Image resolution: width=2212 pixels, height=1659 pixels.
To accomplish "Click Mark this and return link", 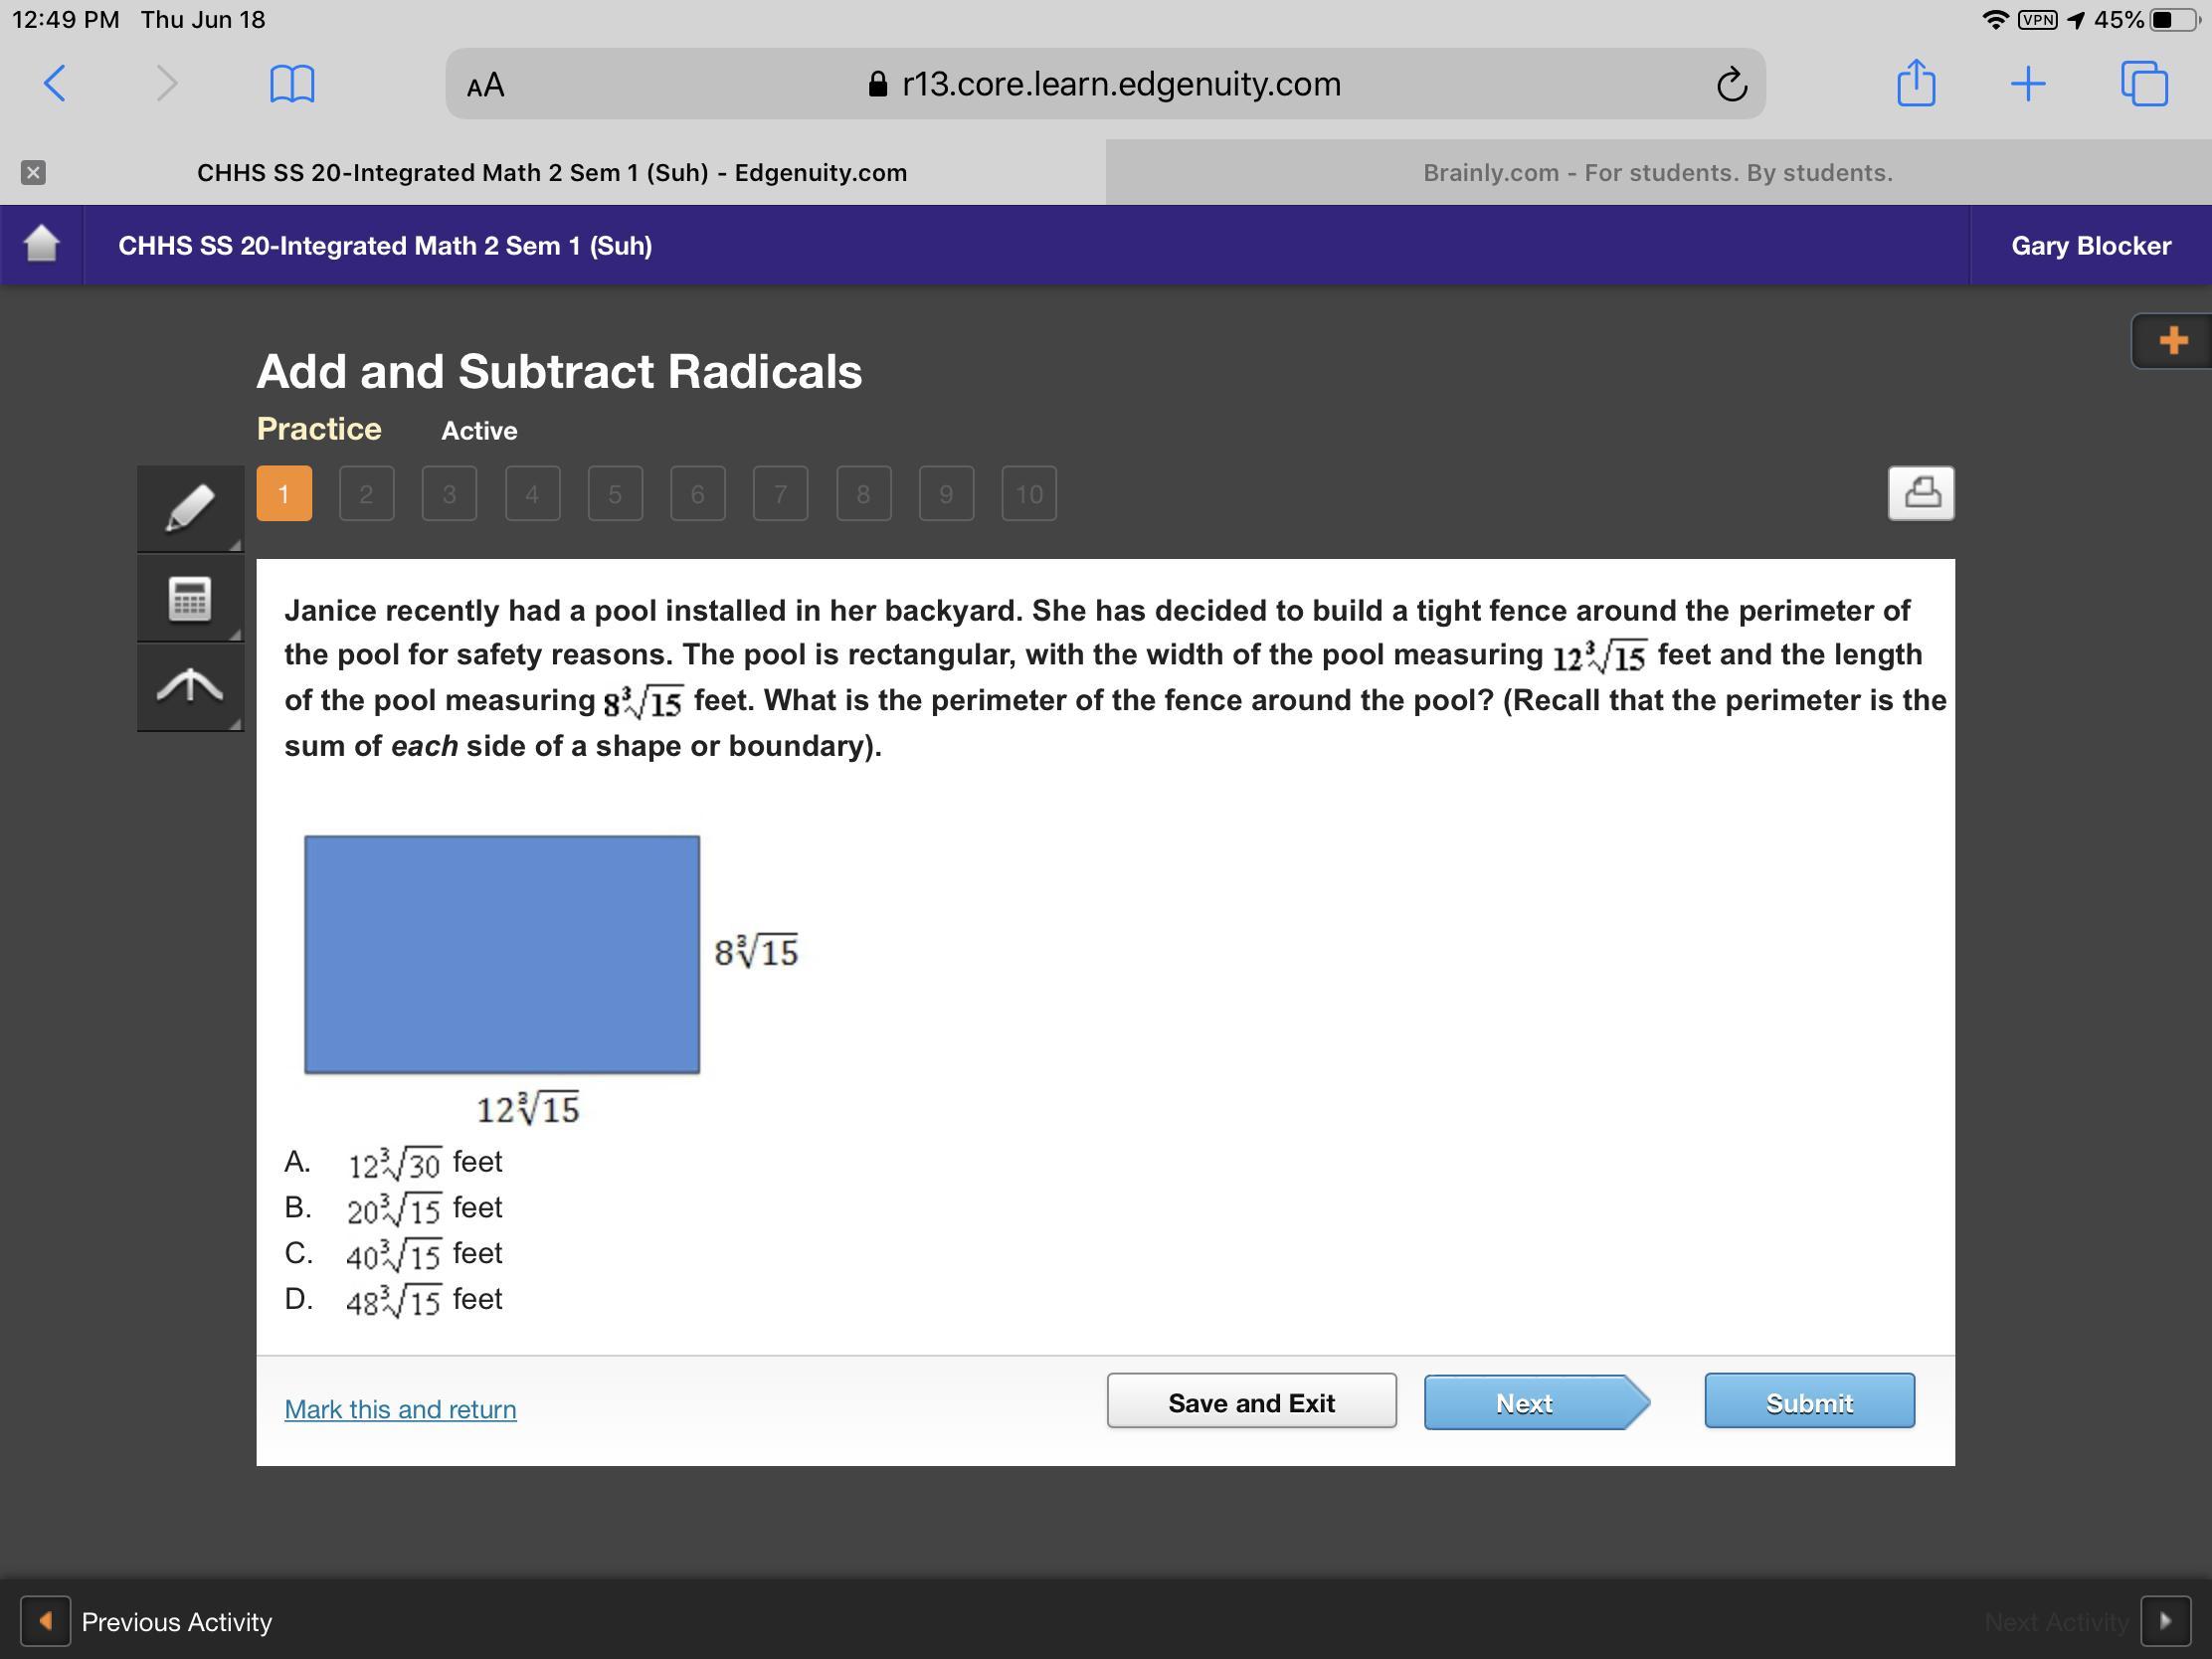I will click(x=400, y=1409).
